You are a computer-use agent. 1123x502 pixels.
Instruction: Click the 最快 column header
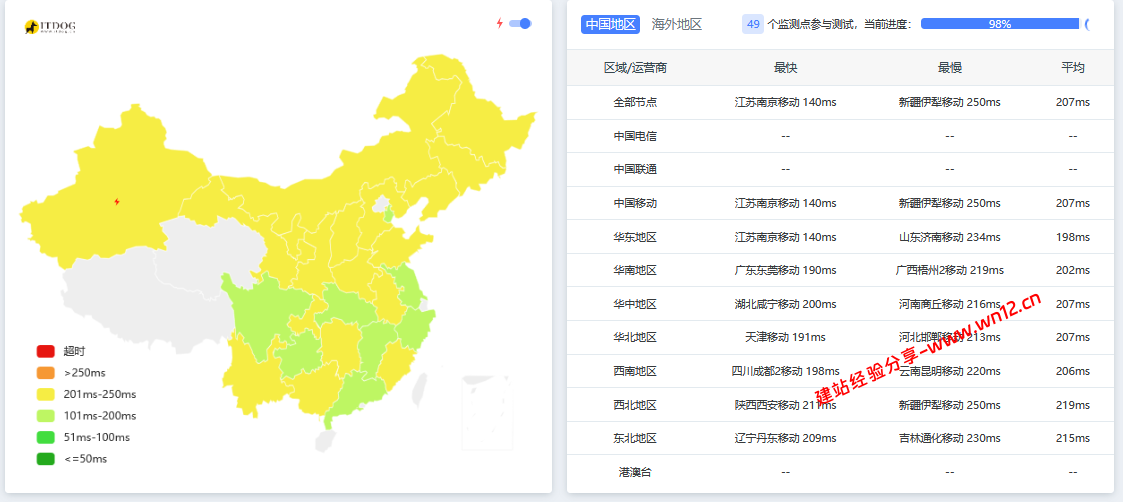[786, 68]
